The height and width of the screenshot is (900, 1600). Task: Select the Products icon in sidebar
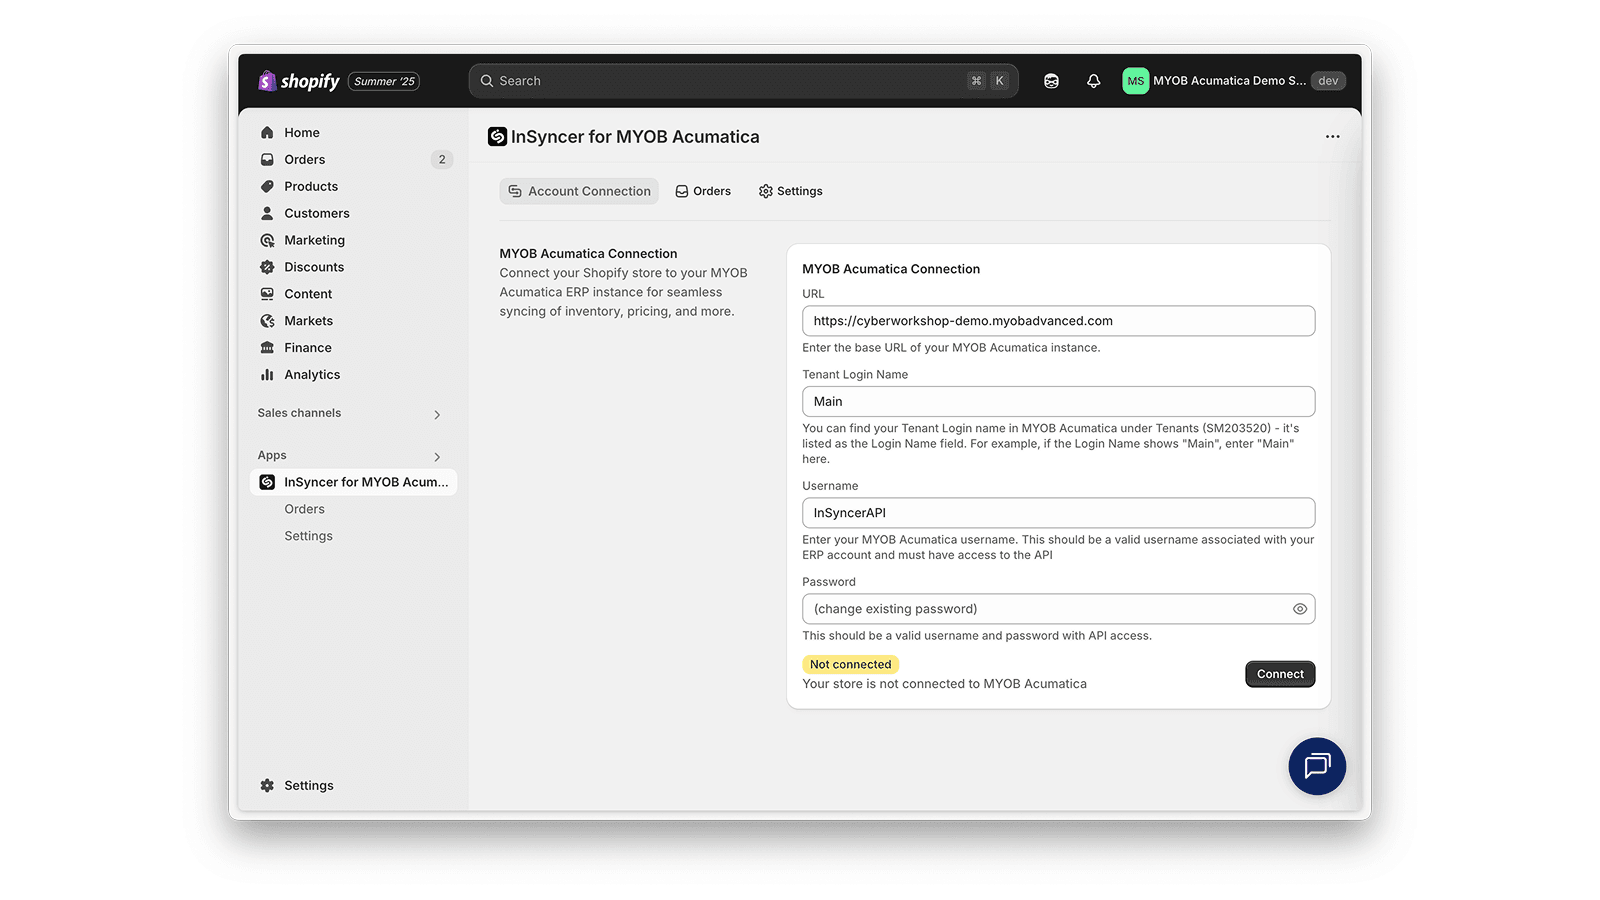266,186
